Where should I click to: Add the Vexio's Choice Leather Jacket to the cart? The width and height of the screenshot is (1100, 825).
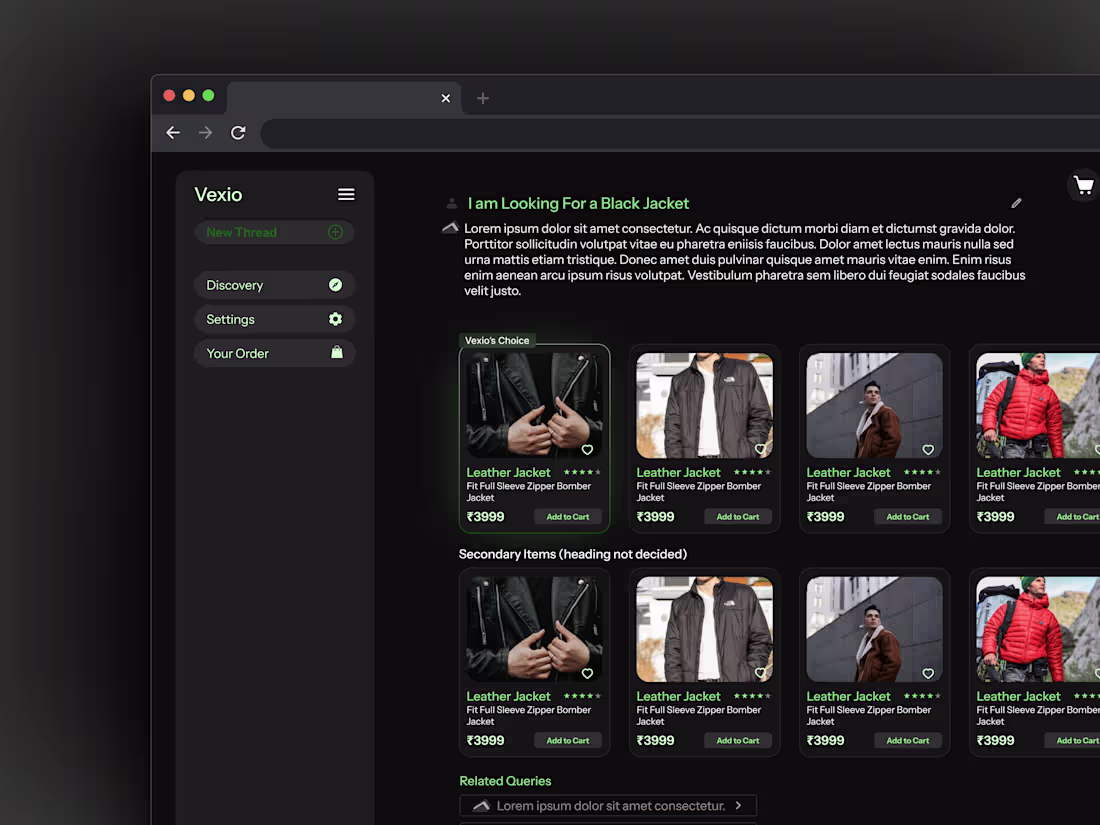point(568,517)
